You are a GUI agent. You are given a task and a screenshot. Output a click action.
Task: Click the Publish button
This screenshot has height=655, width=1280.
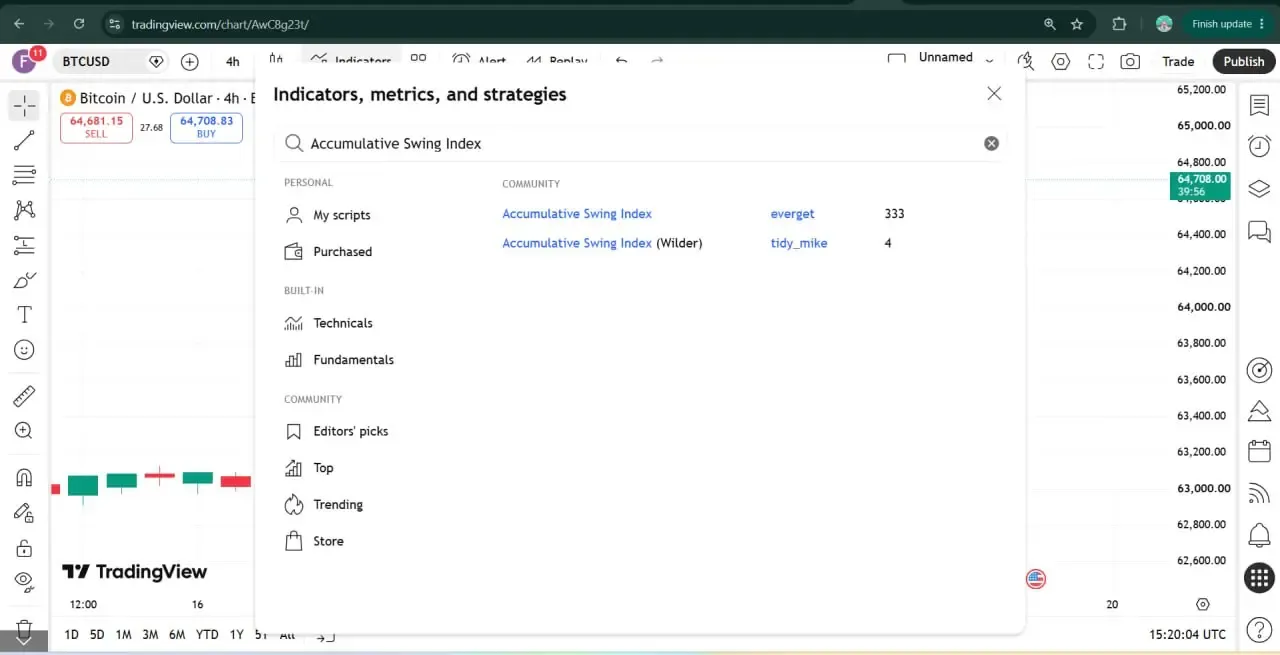click(x=1244, y=62)
